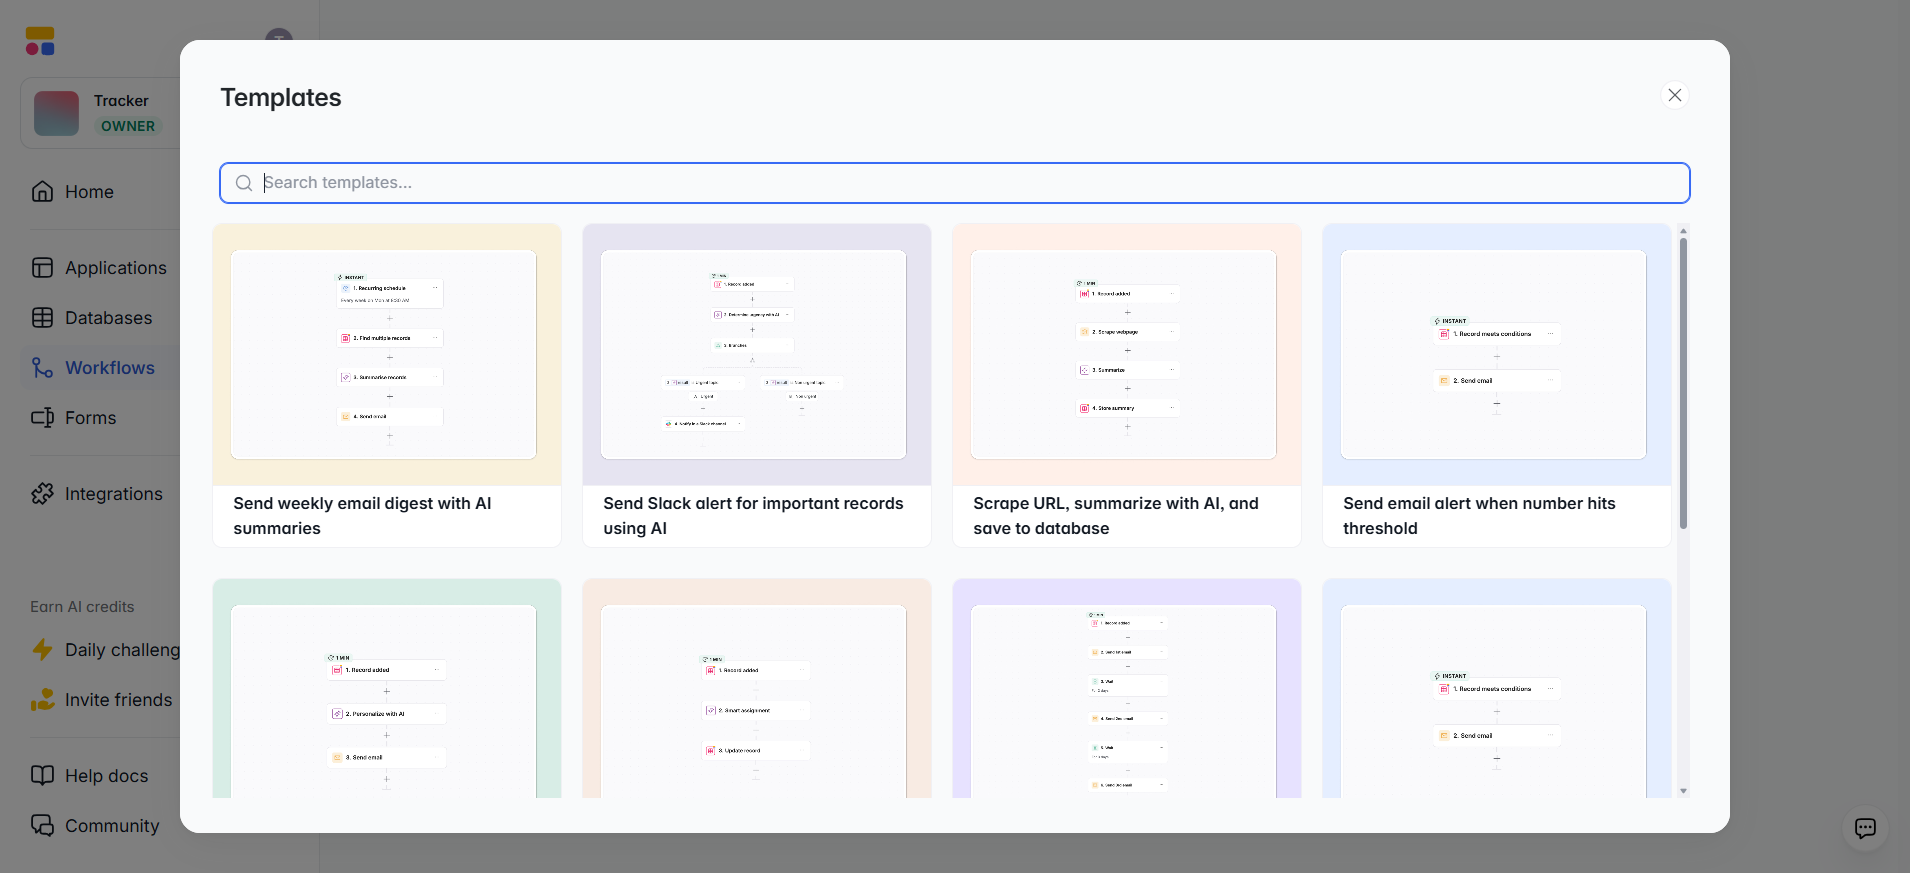Open Forms in the sidebar
This screenshot has height=873, width=1910.
pos(90,418)
